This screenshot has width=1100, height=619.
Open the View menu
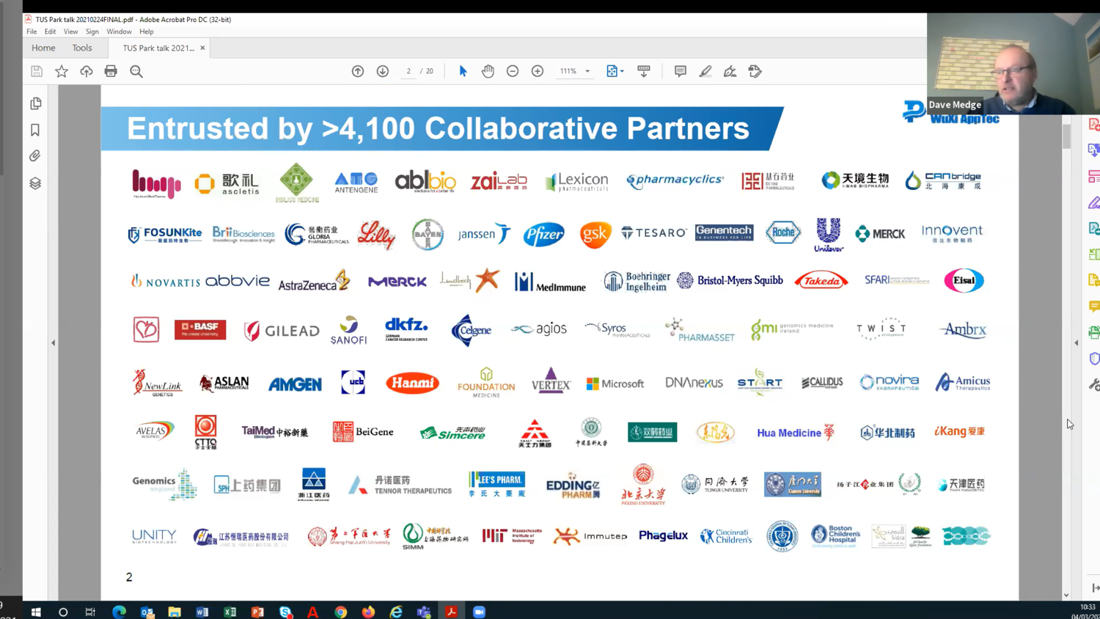(71, 32)
